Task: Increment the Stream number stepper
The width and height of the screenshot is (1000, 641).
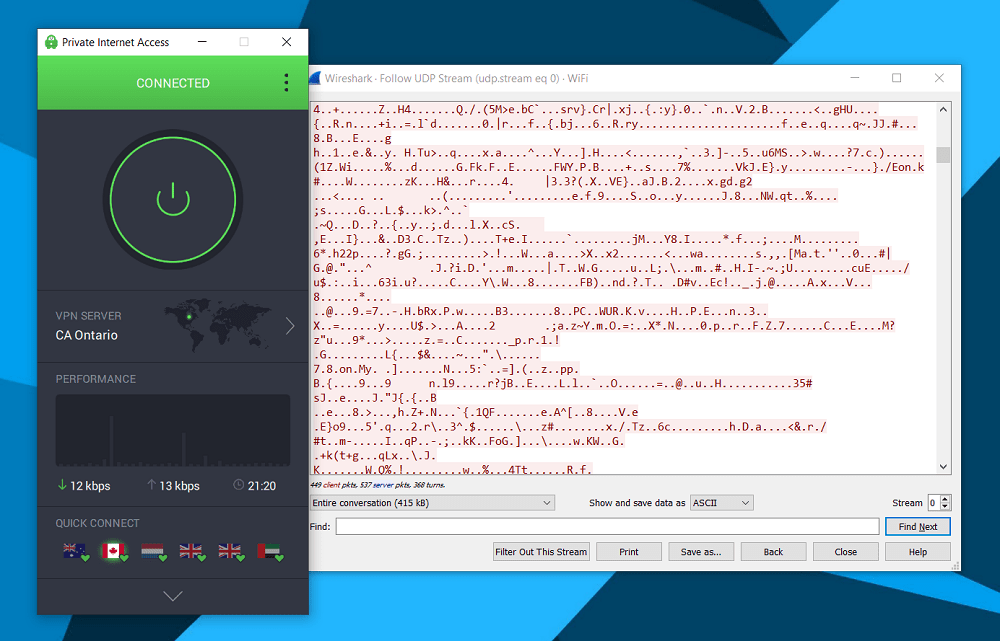Action: point(945,499)
